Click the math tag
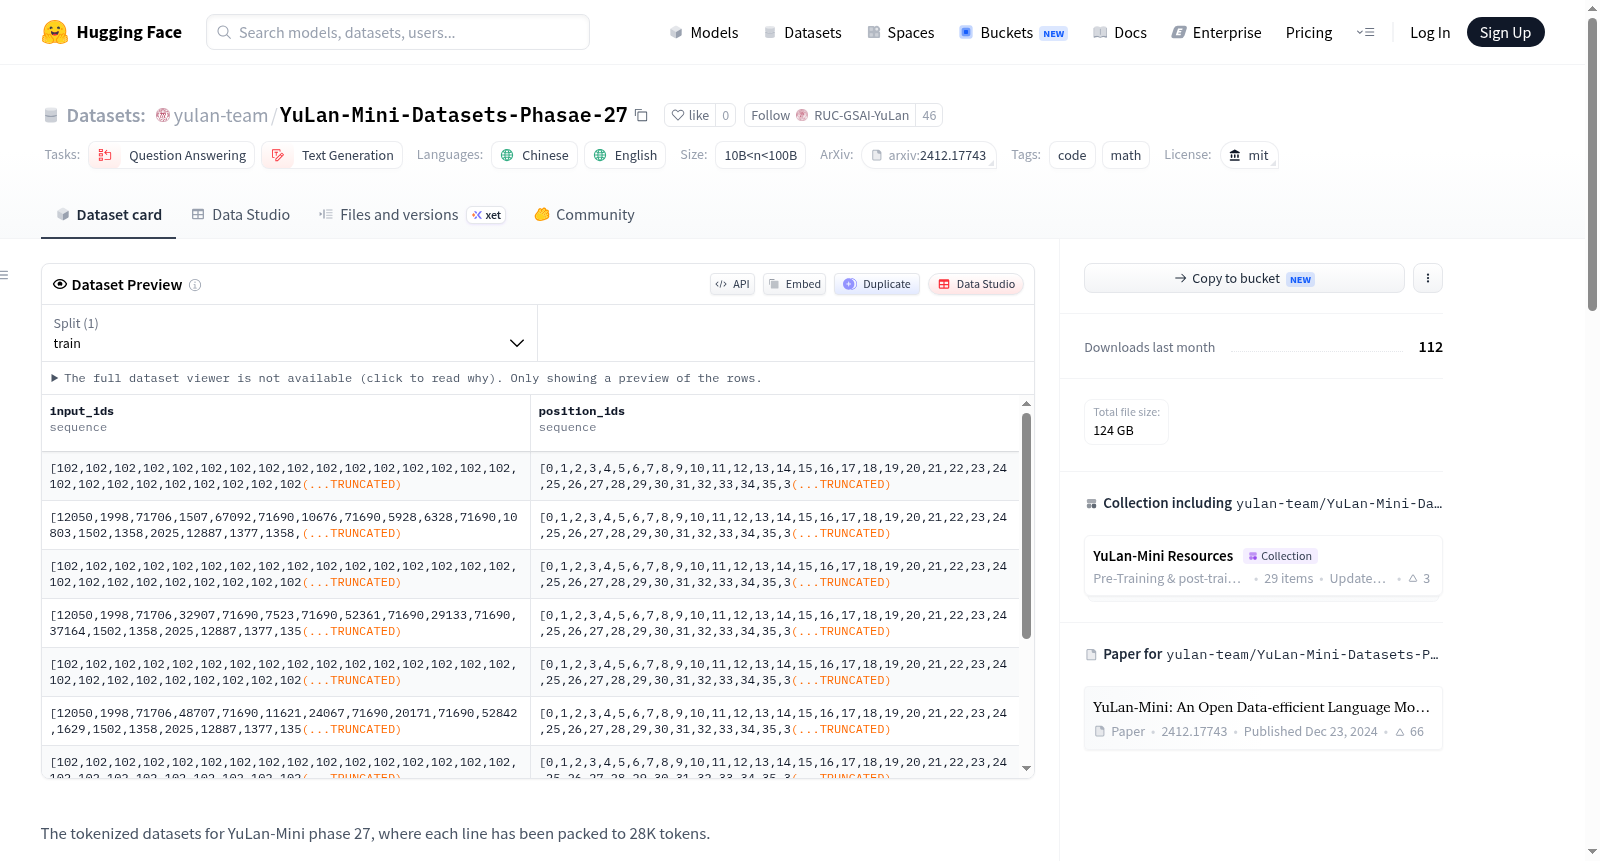 [1126, 155]
